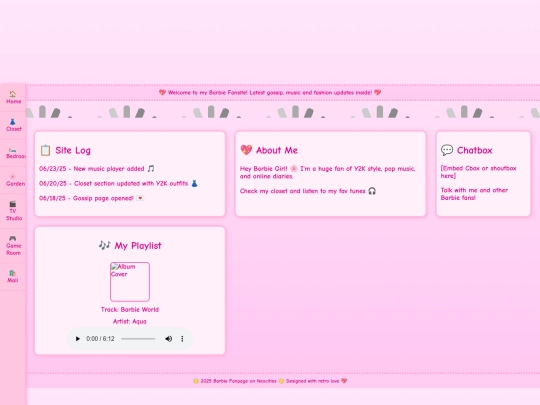Click the Hey Barbie Girl intro text
This screenshot has height=405, width=540.
328,172
